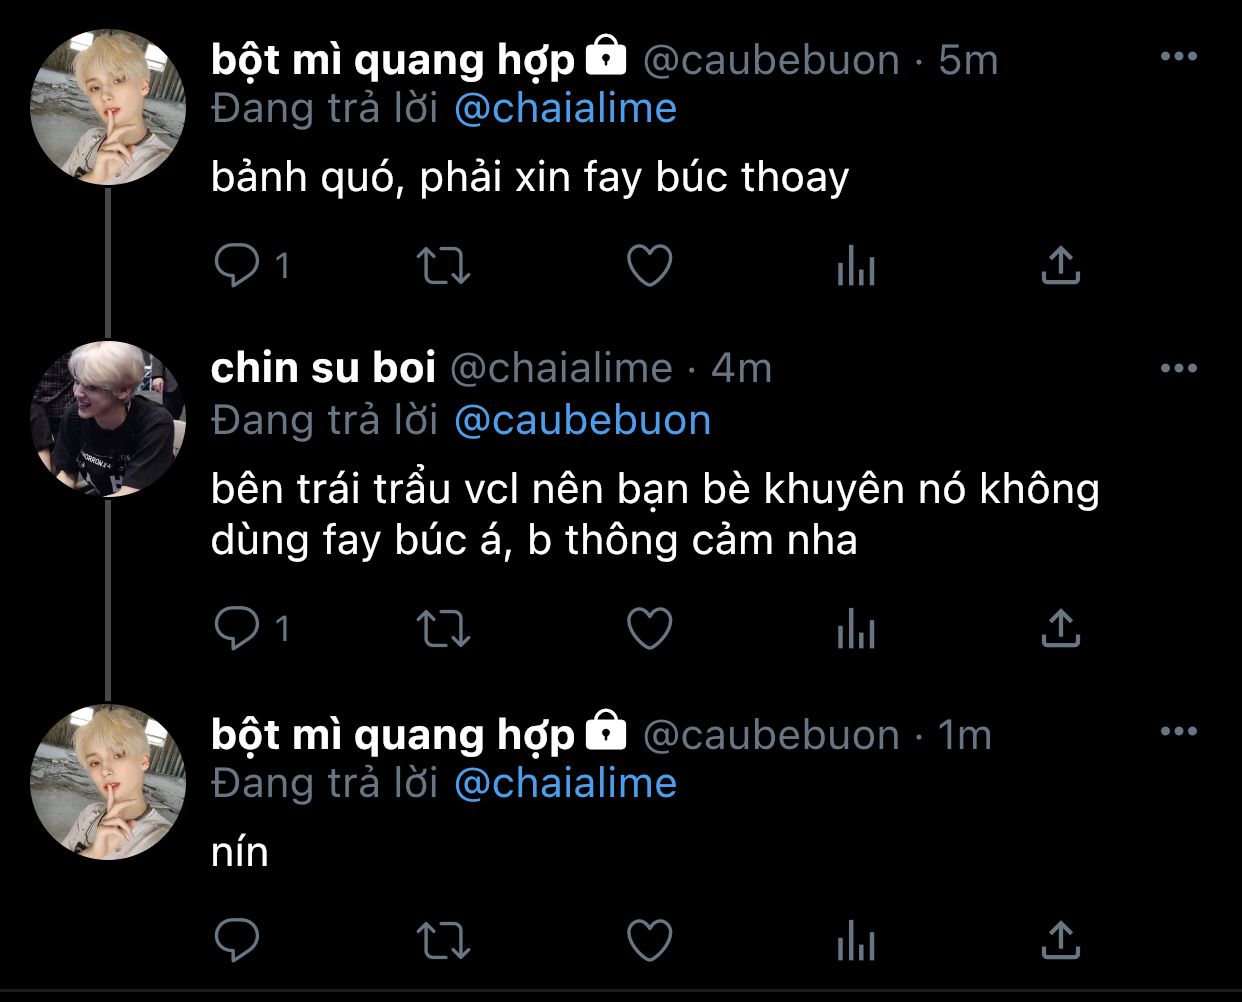Open chin su boi's profile picture

(108, 419)
